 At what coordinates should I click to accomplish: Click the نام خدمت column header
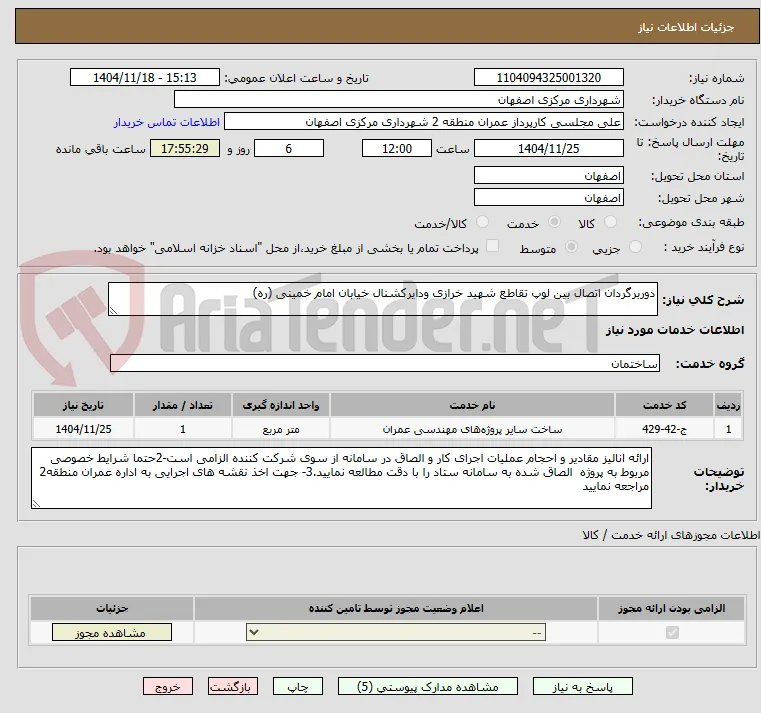[472, 405]
